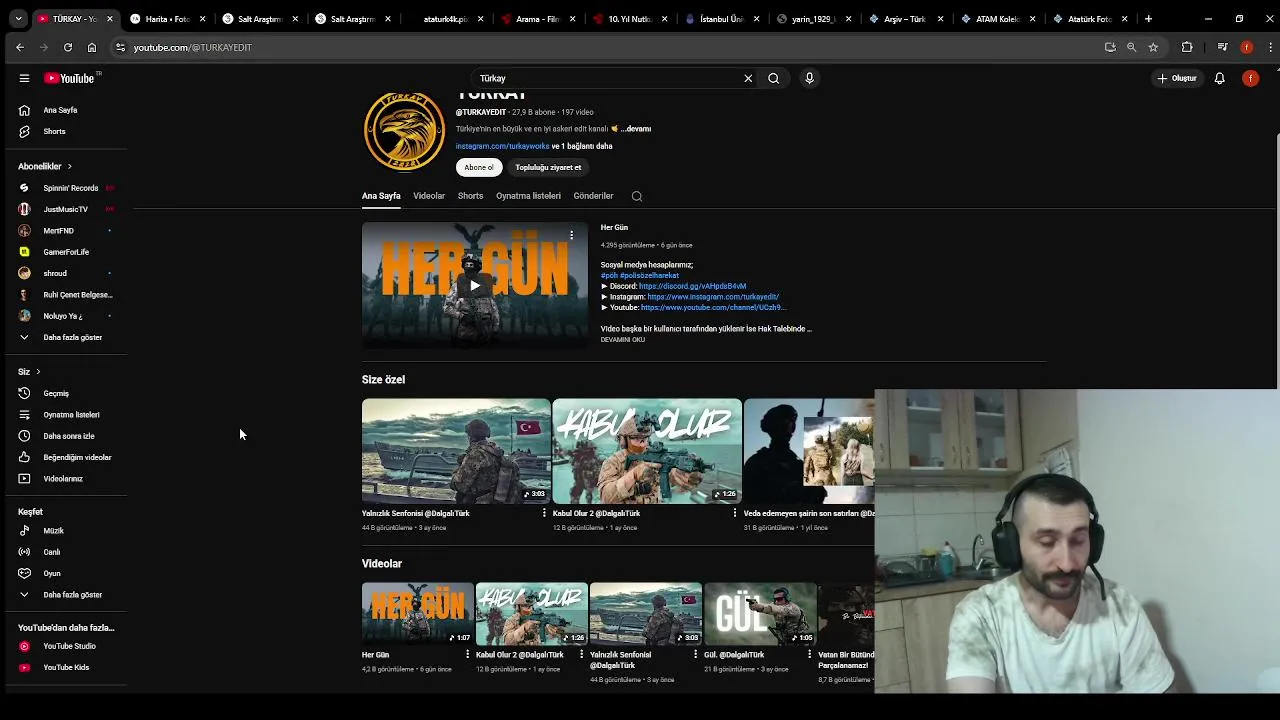Switch to channel Oynatma listeleri tab

pos(528,196)
